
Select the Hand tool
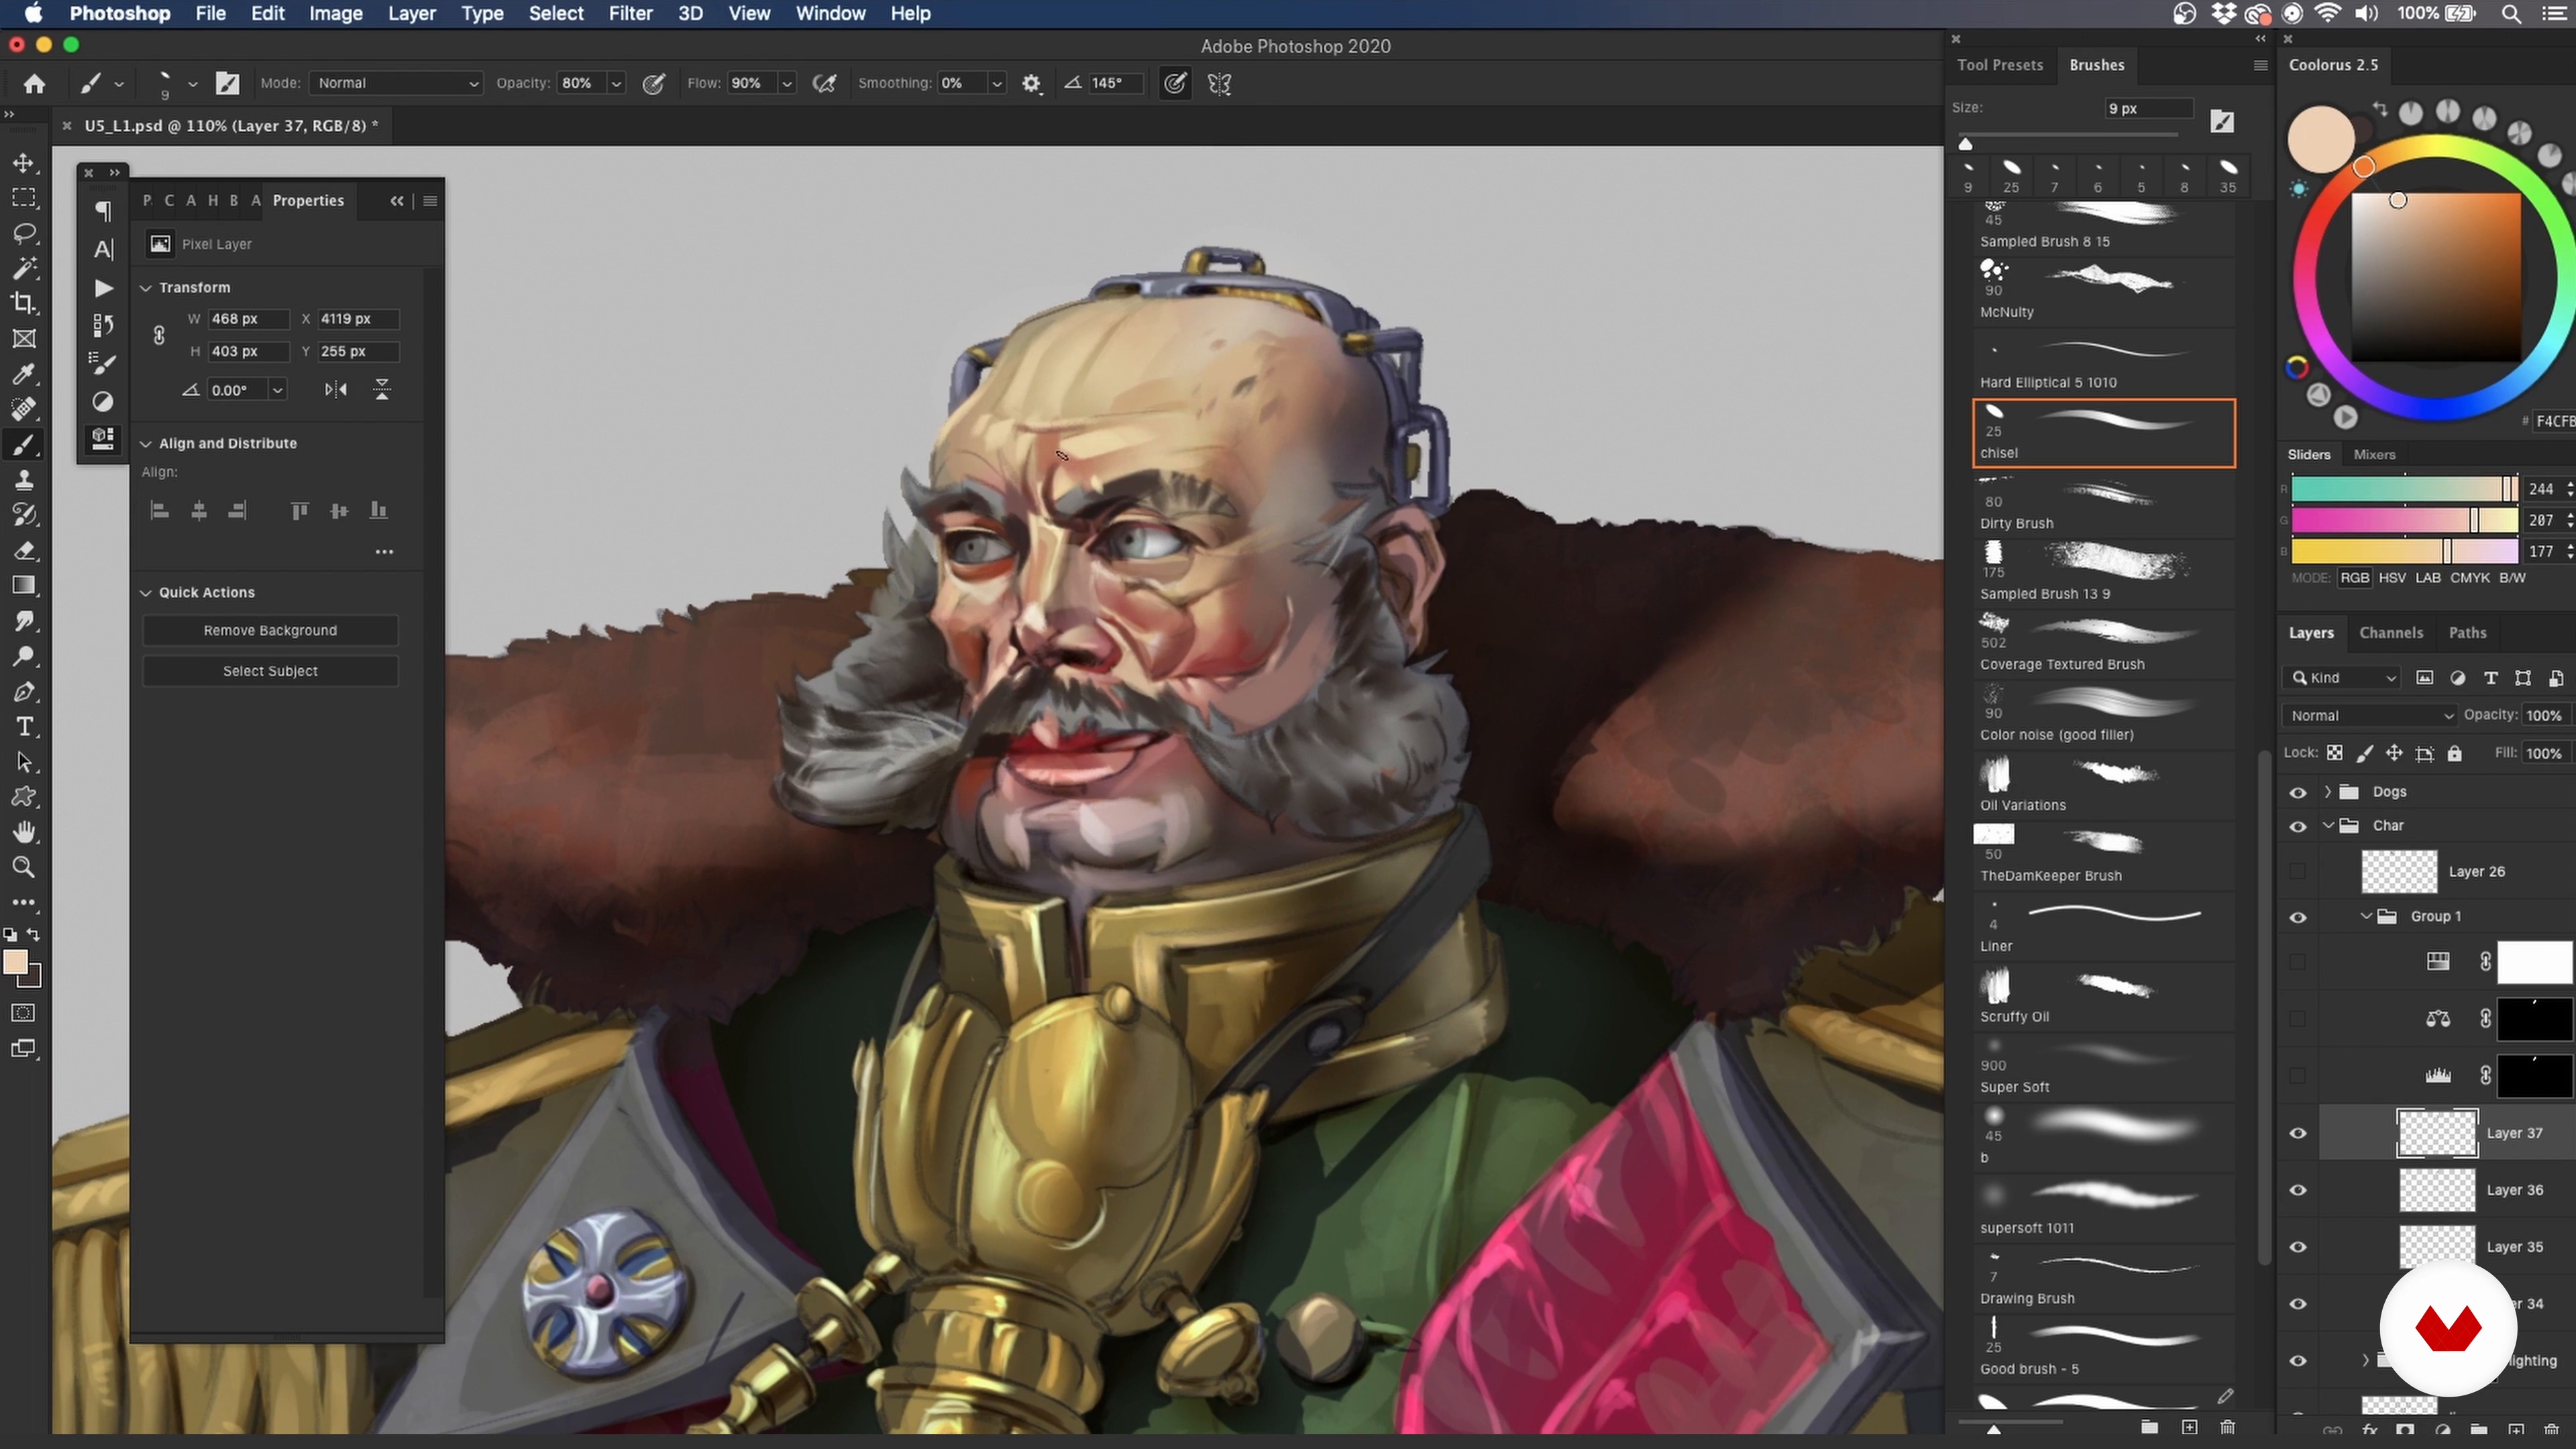(24, 832)
